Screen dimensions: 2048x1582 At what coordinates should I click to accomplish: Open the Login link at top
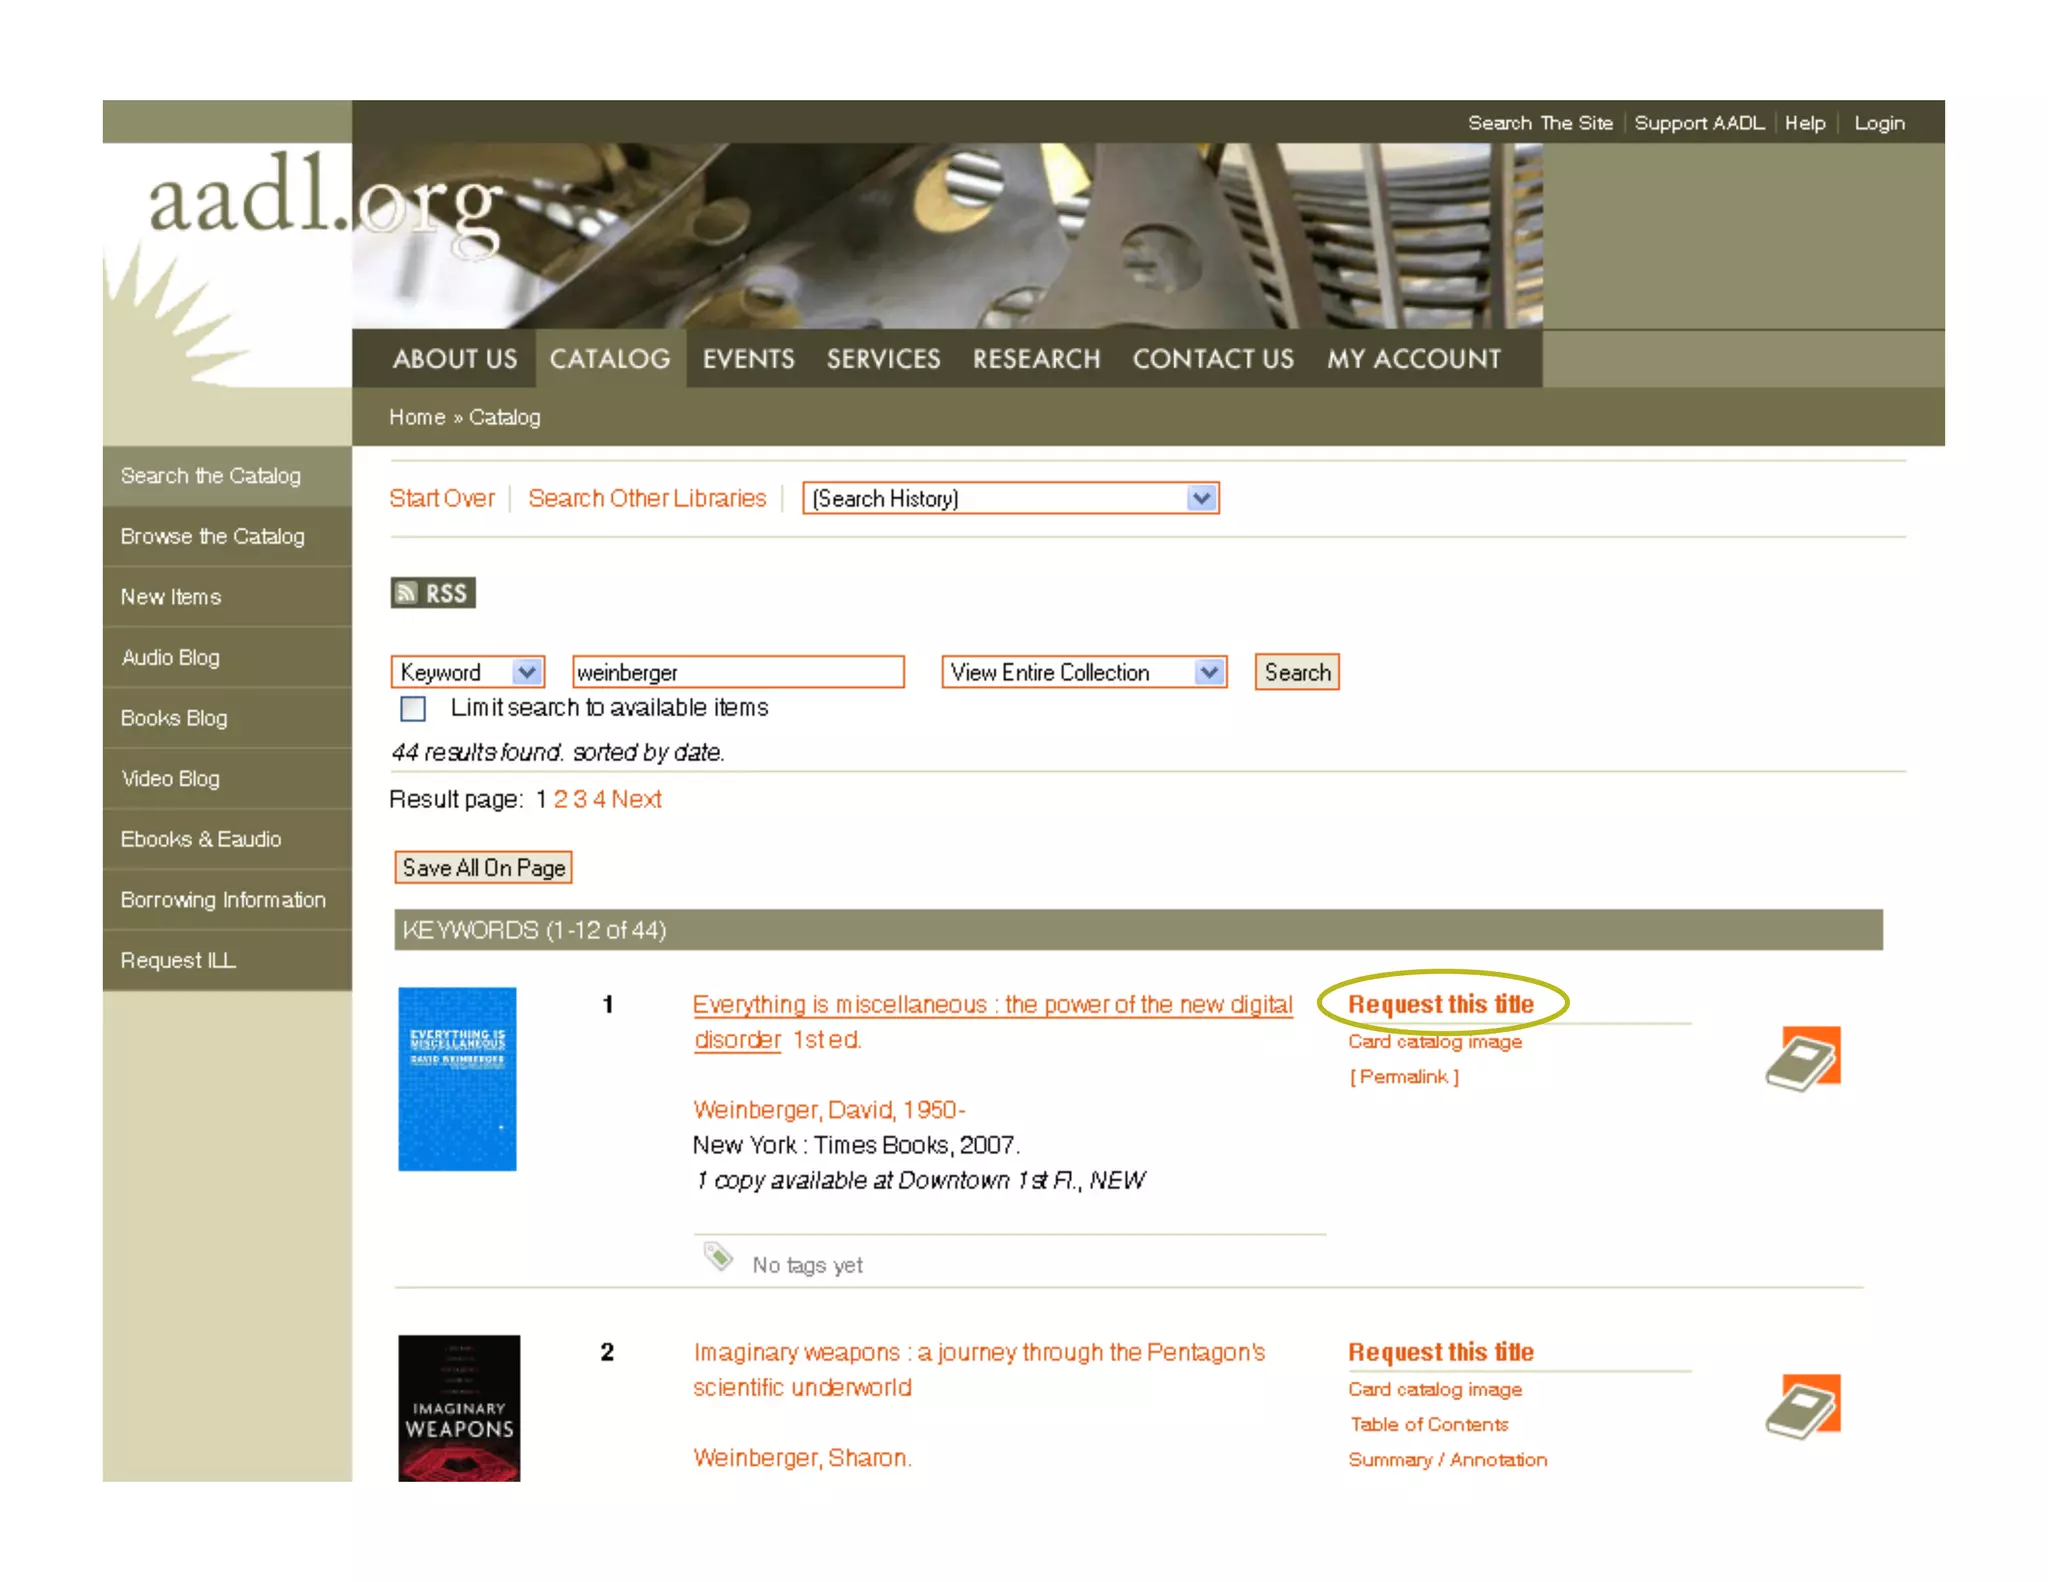tap(1879, 123)
